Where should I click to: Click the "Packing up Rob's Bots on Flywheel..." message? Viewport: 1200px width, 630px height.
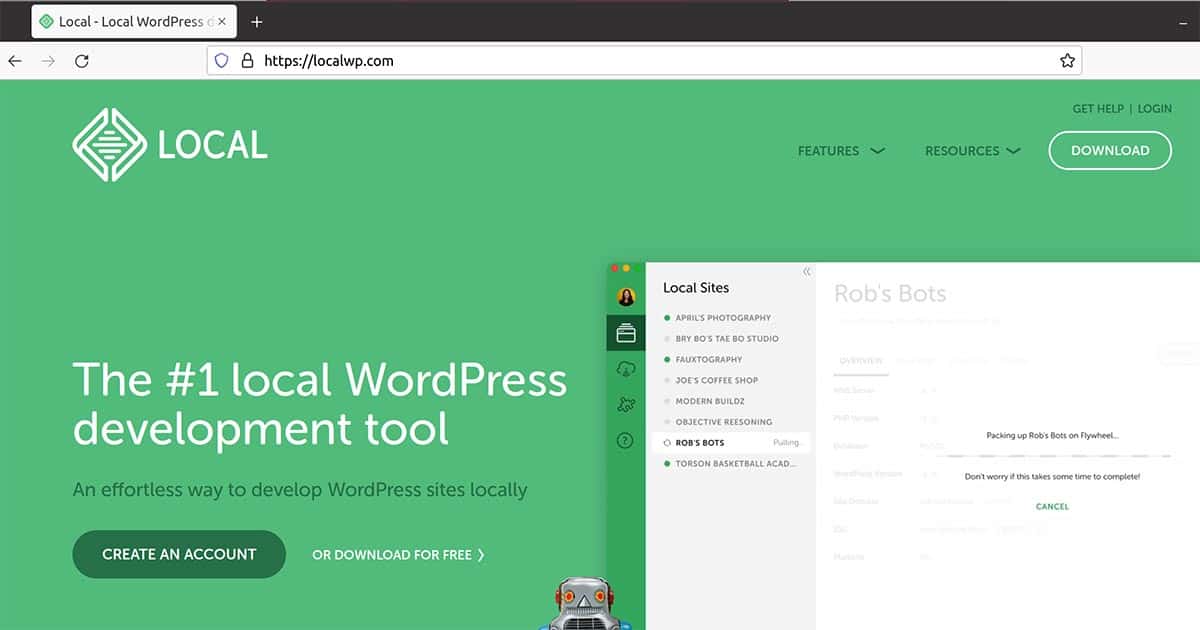pyautogui.click(x=1052, y=436)
